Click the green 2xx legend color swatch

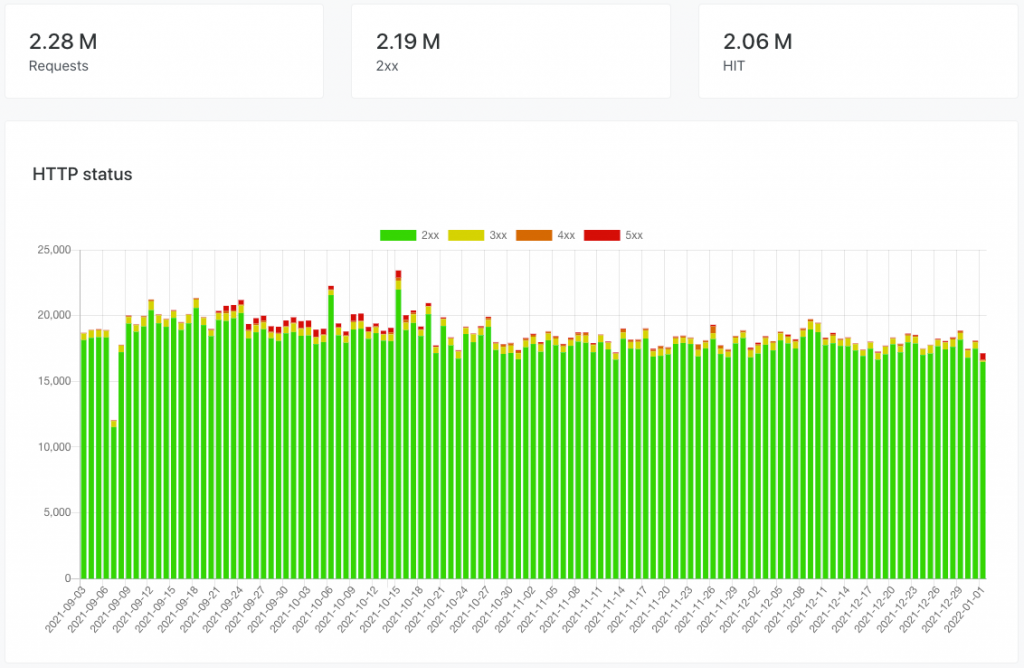click(398, 235)
